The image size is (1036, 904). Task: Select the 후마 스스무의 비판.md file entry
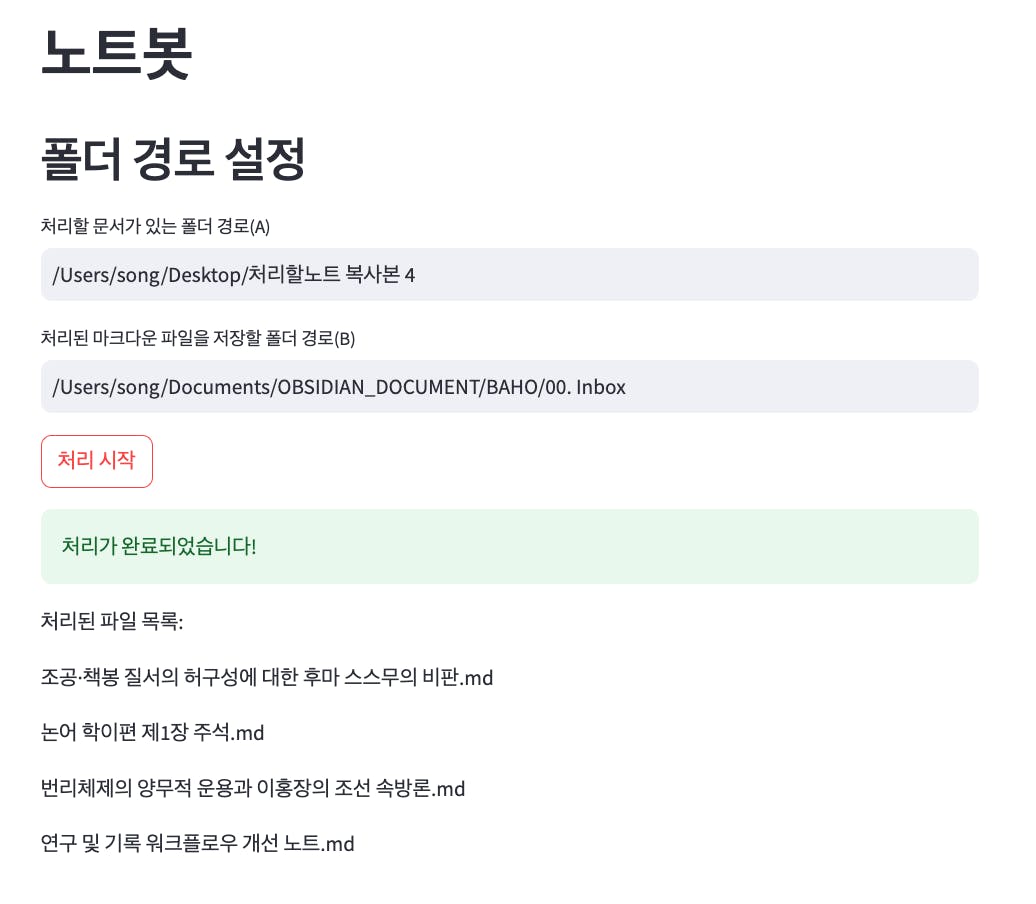(x=267, y=678)
